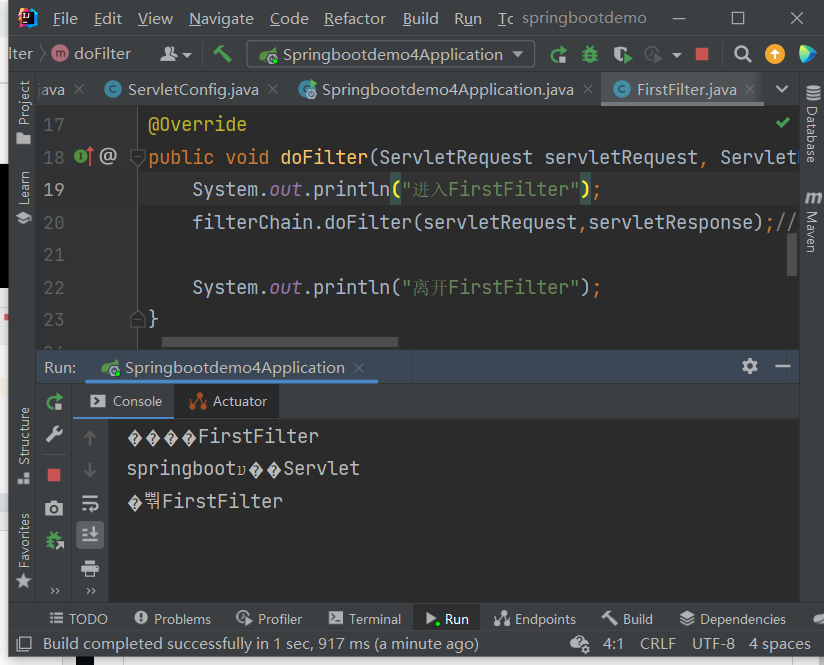Image resolution: width=824 pixels, height=665 pixels.
Task: Open the Terminal tool window
Action: 365,619
